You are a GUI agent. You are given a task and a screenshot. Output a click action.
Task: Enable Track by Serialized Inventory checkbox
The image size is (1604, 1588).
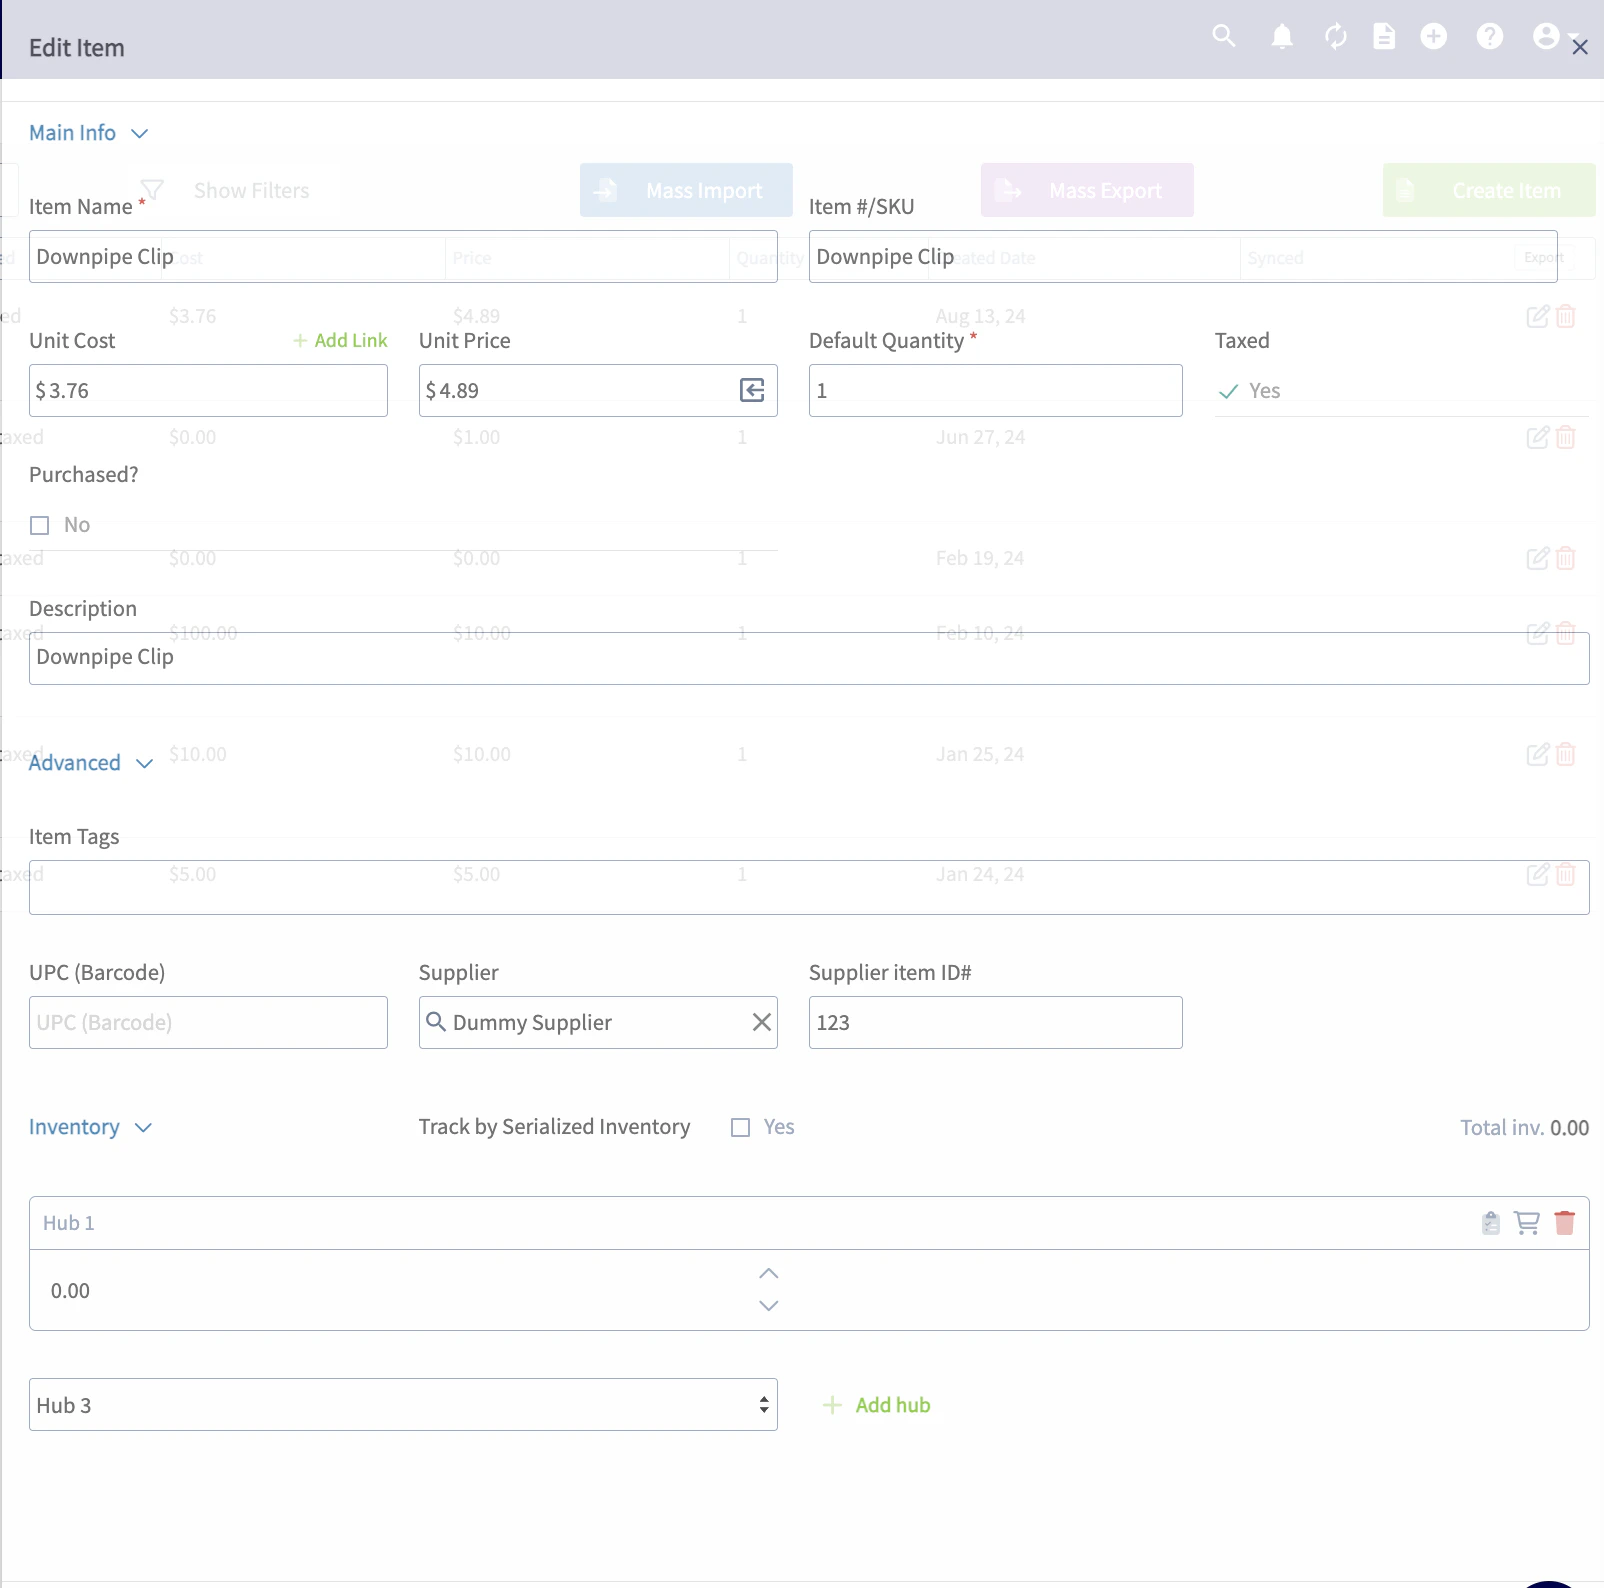click(741, 1127)
